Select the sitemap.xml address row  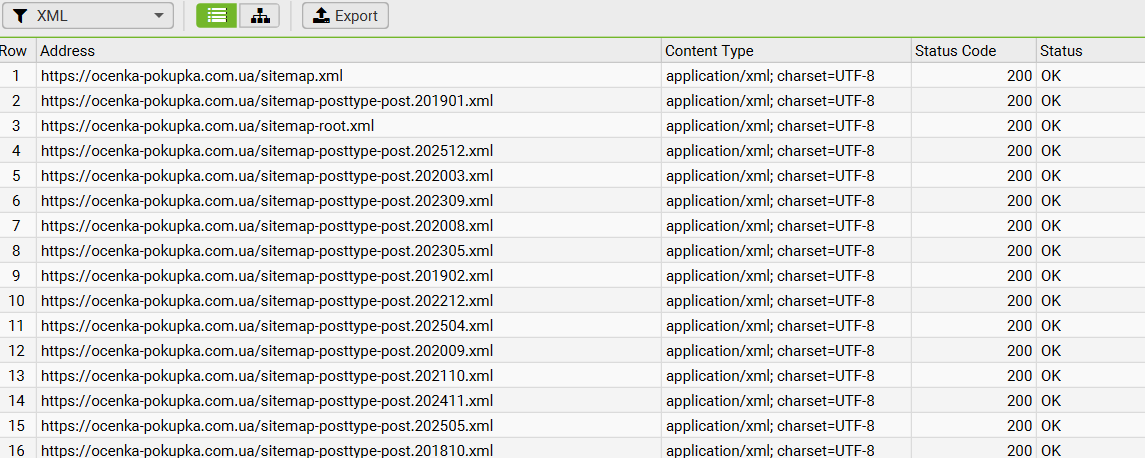tap(192, 76)
